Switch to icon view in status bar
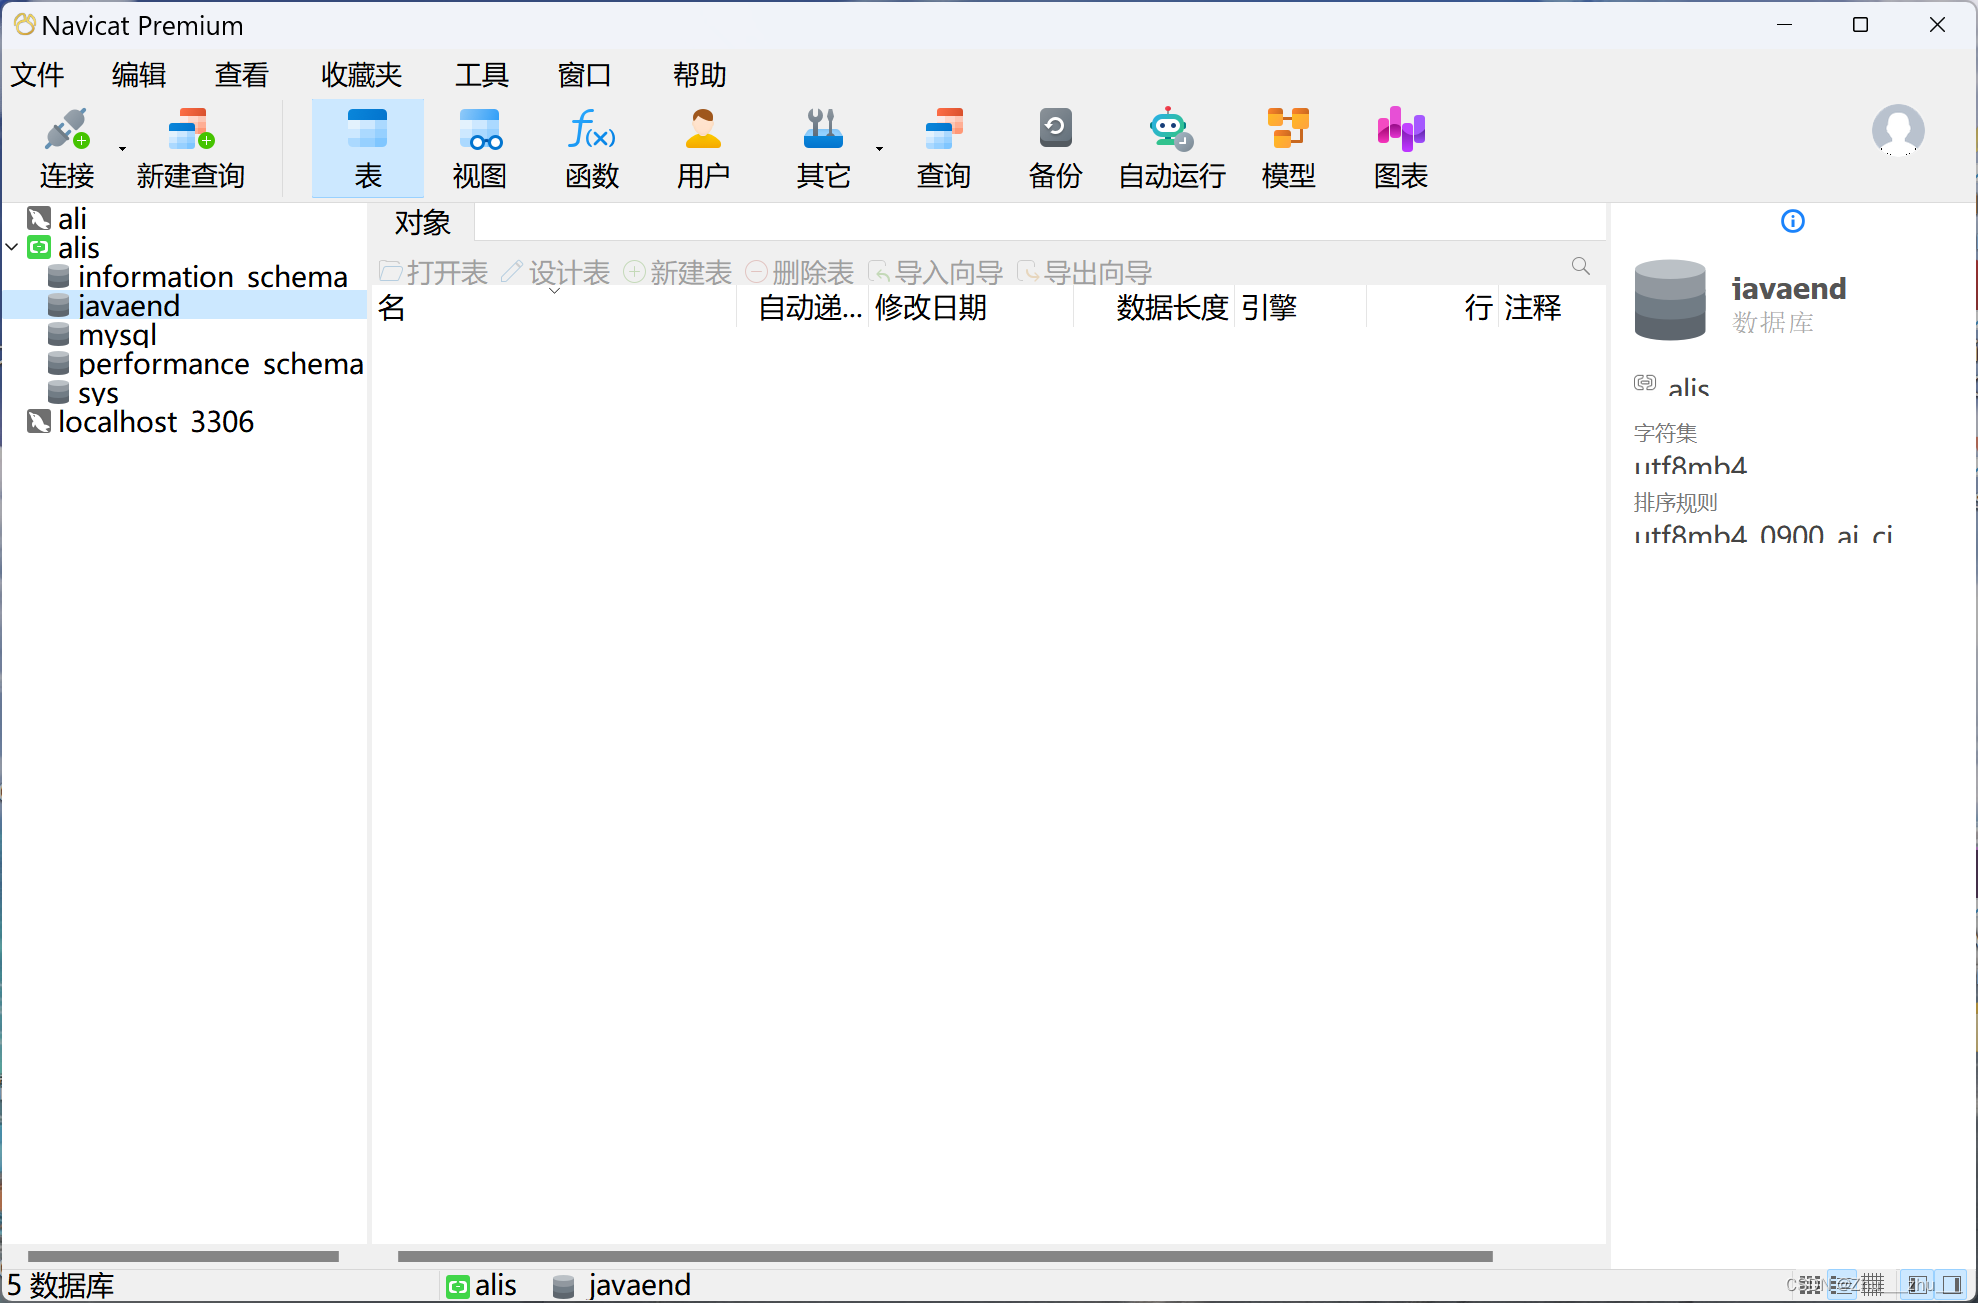 pyautogui.click(x=1810, y=1285)
